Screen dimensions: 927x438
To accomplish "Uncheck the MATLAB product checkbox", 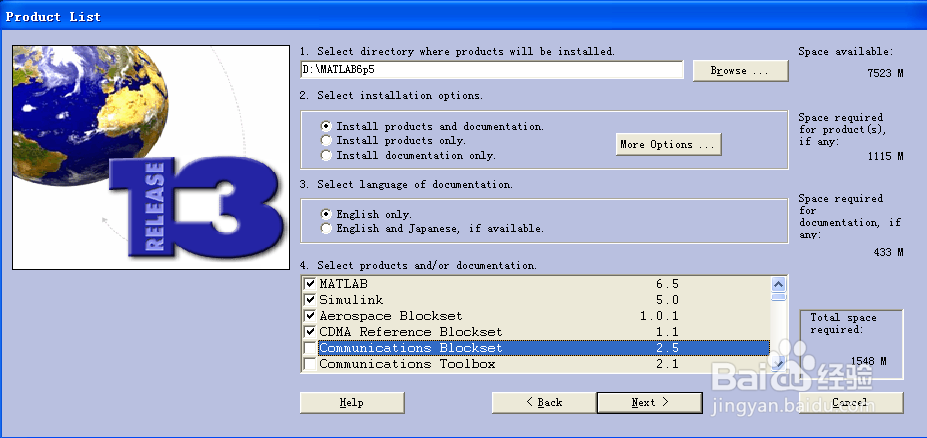I will (309, 284).
